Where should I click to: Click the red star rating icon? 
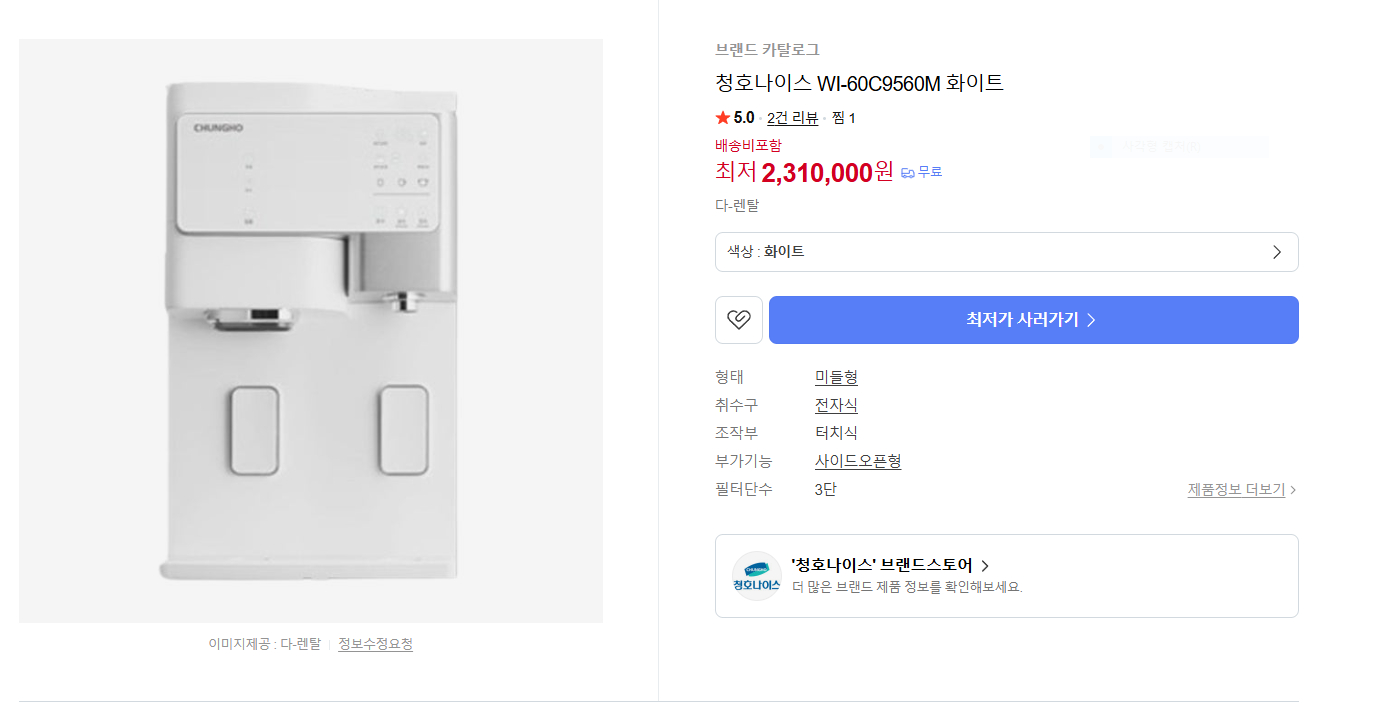721,116
